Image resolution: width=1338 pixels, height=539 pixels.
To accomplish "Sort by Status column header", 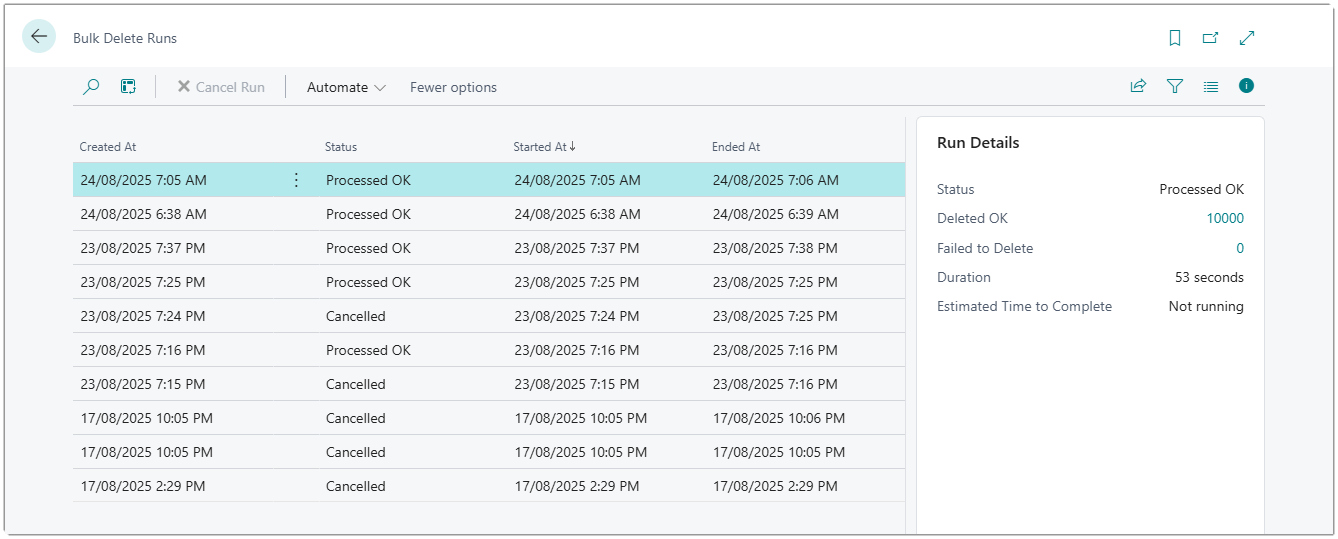I will 341,147.
